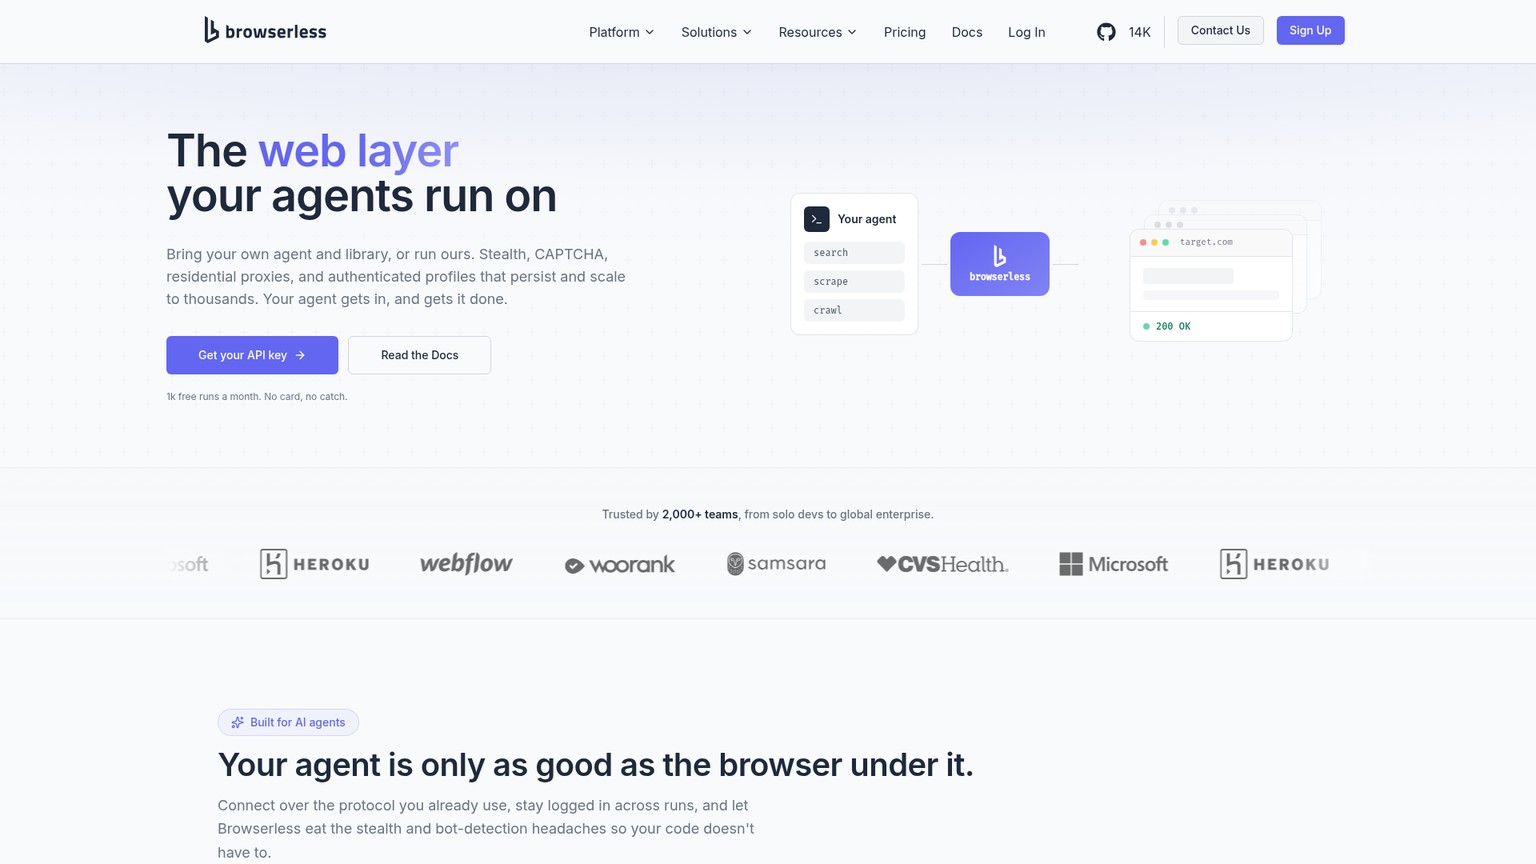Image resolution: width=1536 pixels, height=864 pixels.
Task: Click the Contact Us button
Action: (1220, 30)
